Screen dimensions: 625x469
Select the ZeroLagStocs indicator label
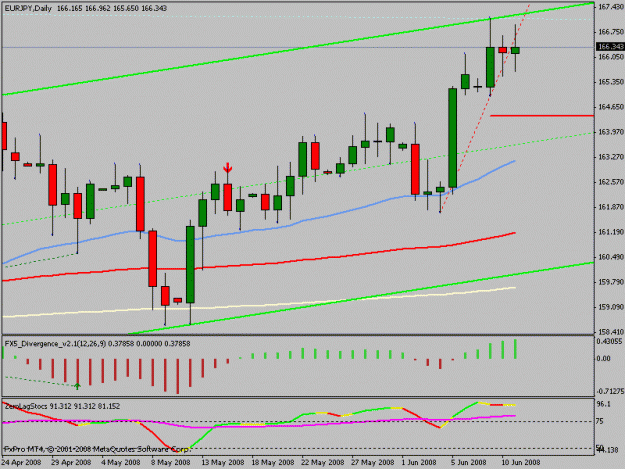(x=26, y=406)
